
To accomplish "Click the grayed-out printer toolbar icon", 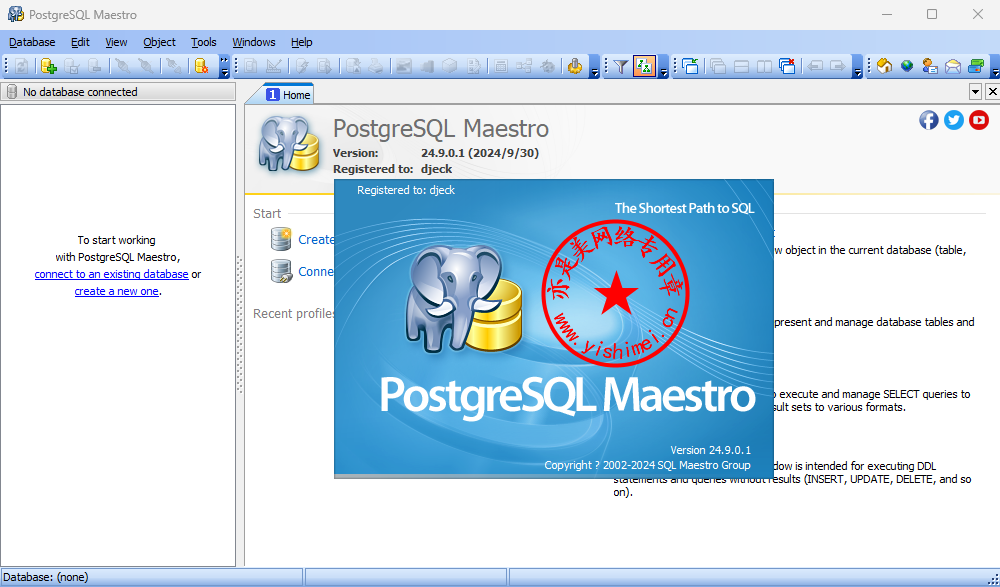I will [376, 66].
